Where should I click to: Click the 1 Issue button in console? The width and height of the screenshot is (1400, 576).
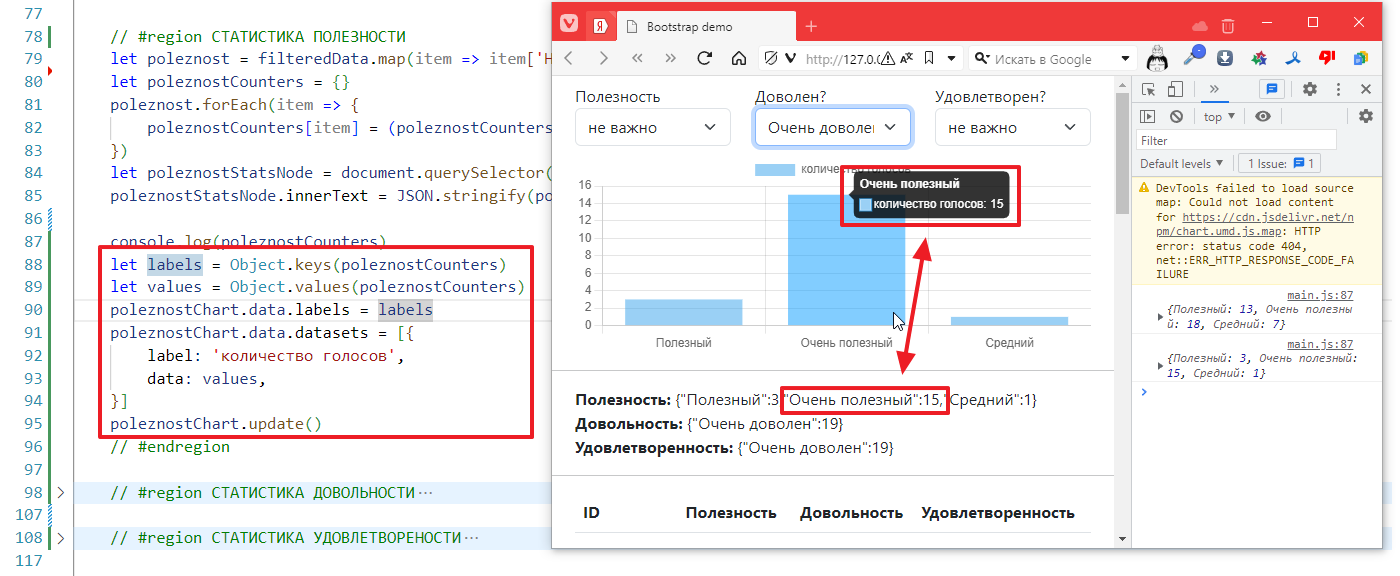(1281, 163)
